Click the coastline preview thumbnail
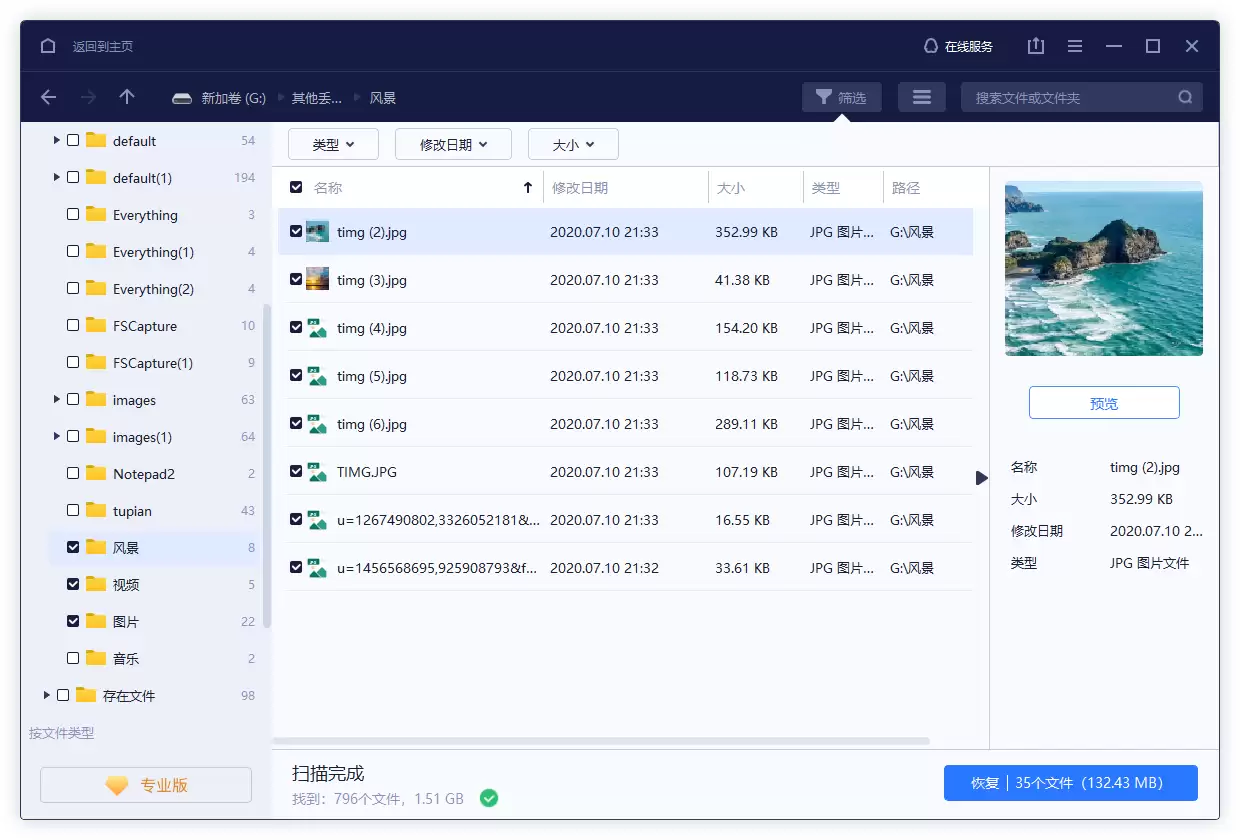Image resolution: width=1240 pixels, height=840 pixels. click(1103, 268)
